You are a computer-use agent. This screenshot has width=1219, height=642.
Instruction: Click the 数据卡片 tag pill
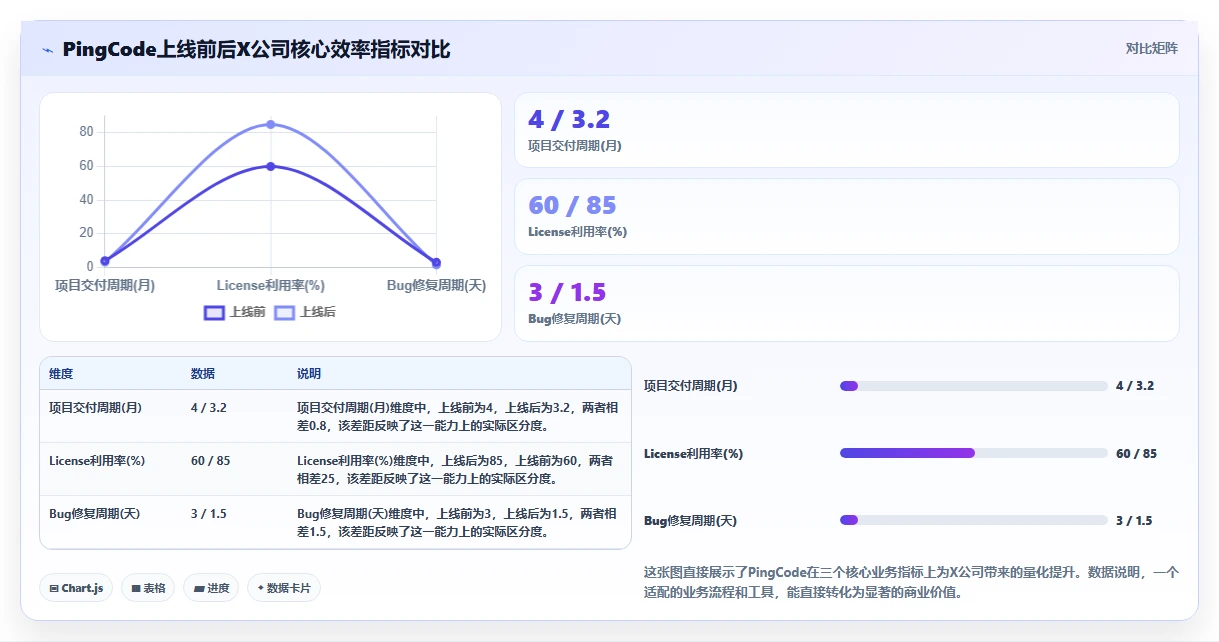click(284, 588)
